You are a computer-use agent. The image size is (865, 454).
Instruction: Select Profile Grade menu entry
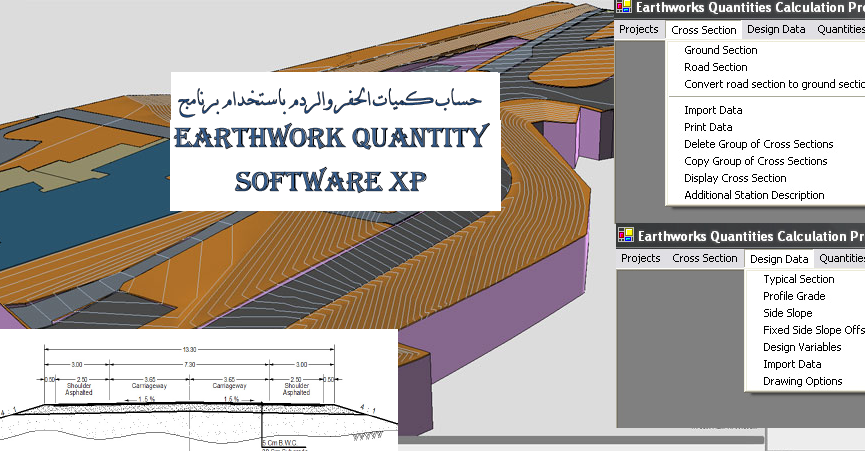(x=794, y=296)
